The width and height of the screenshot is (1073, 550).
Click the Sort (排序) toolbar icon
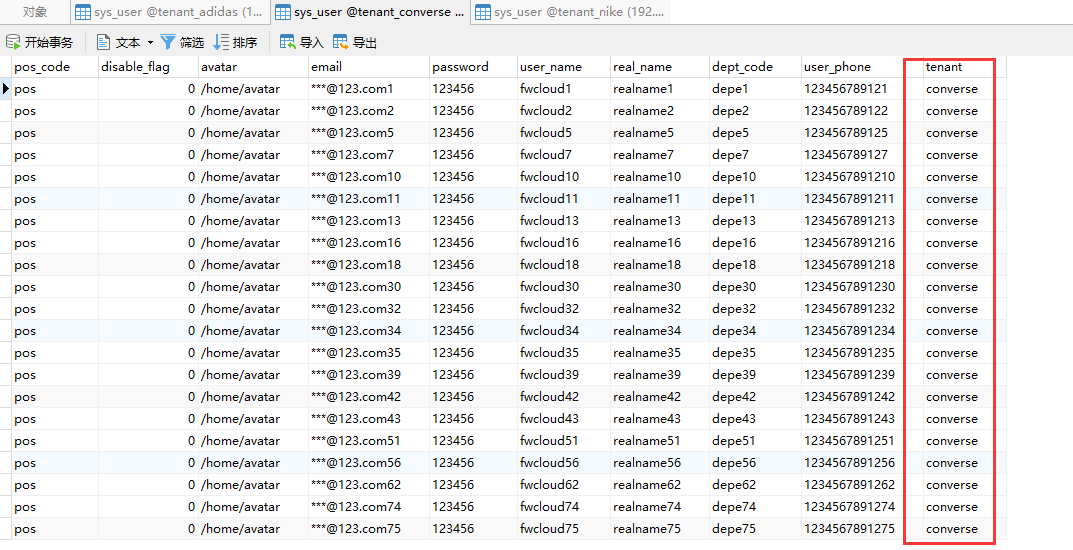[221, 42]
